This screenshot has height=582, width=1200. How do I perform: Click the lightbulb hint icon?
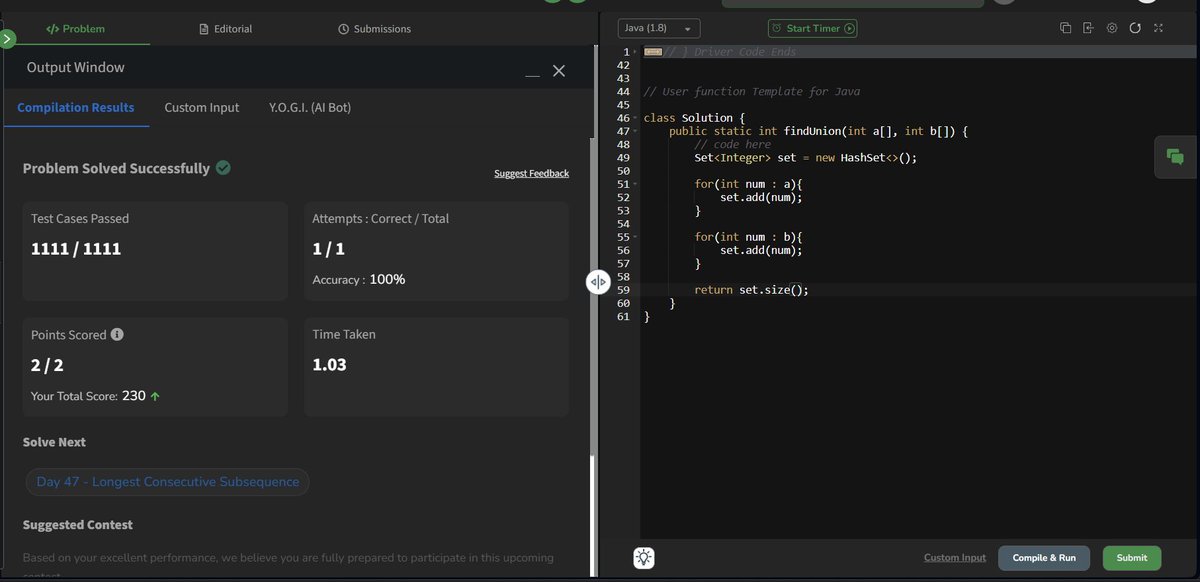[644, 558]
